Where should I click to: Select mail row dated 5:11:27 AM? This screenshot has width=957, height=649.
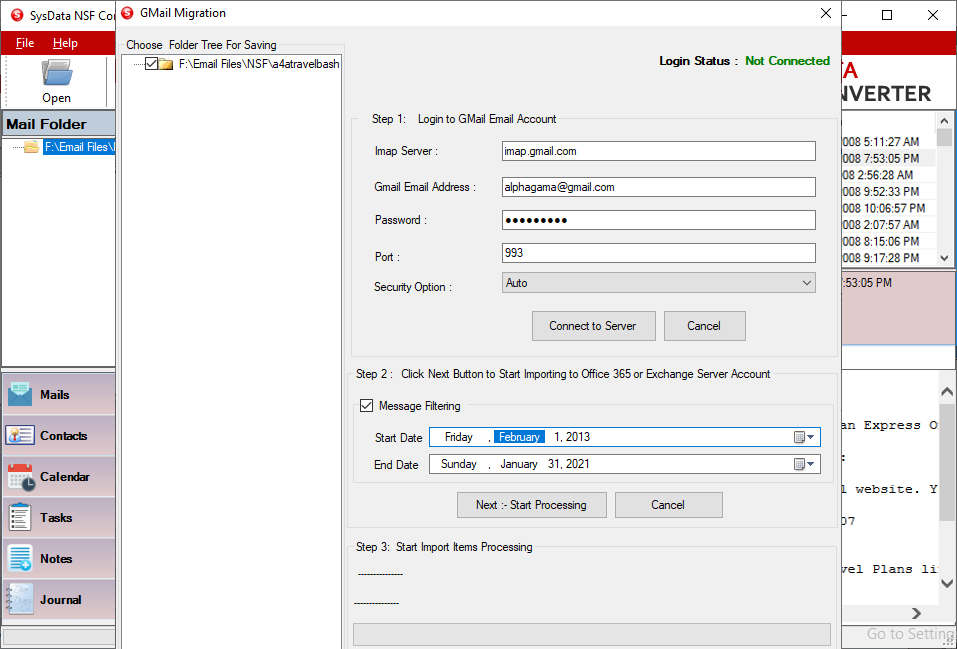pos(889,142)
